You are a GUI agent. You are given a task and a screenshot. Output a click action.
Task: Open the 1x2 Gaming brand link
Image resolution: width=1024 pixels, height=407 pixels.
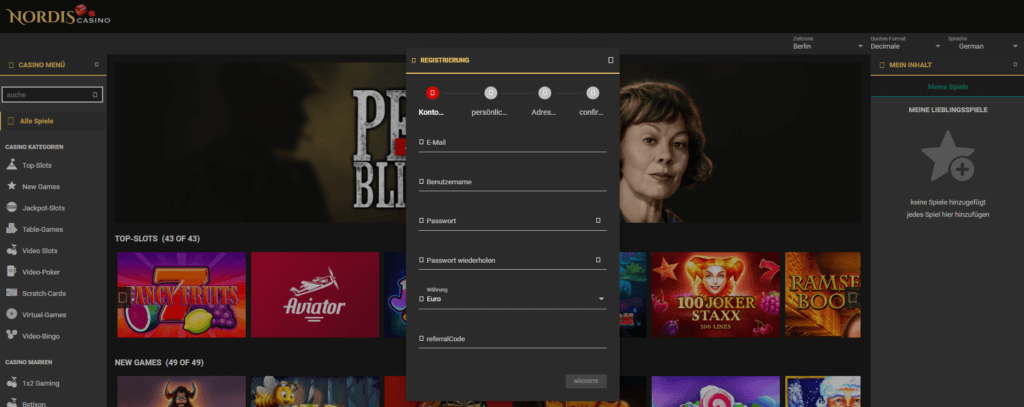pos(40,383)
